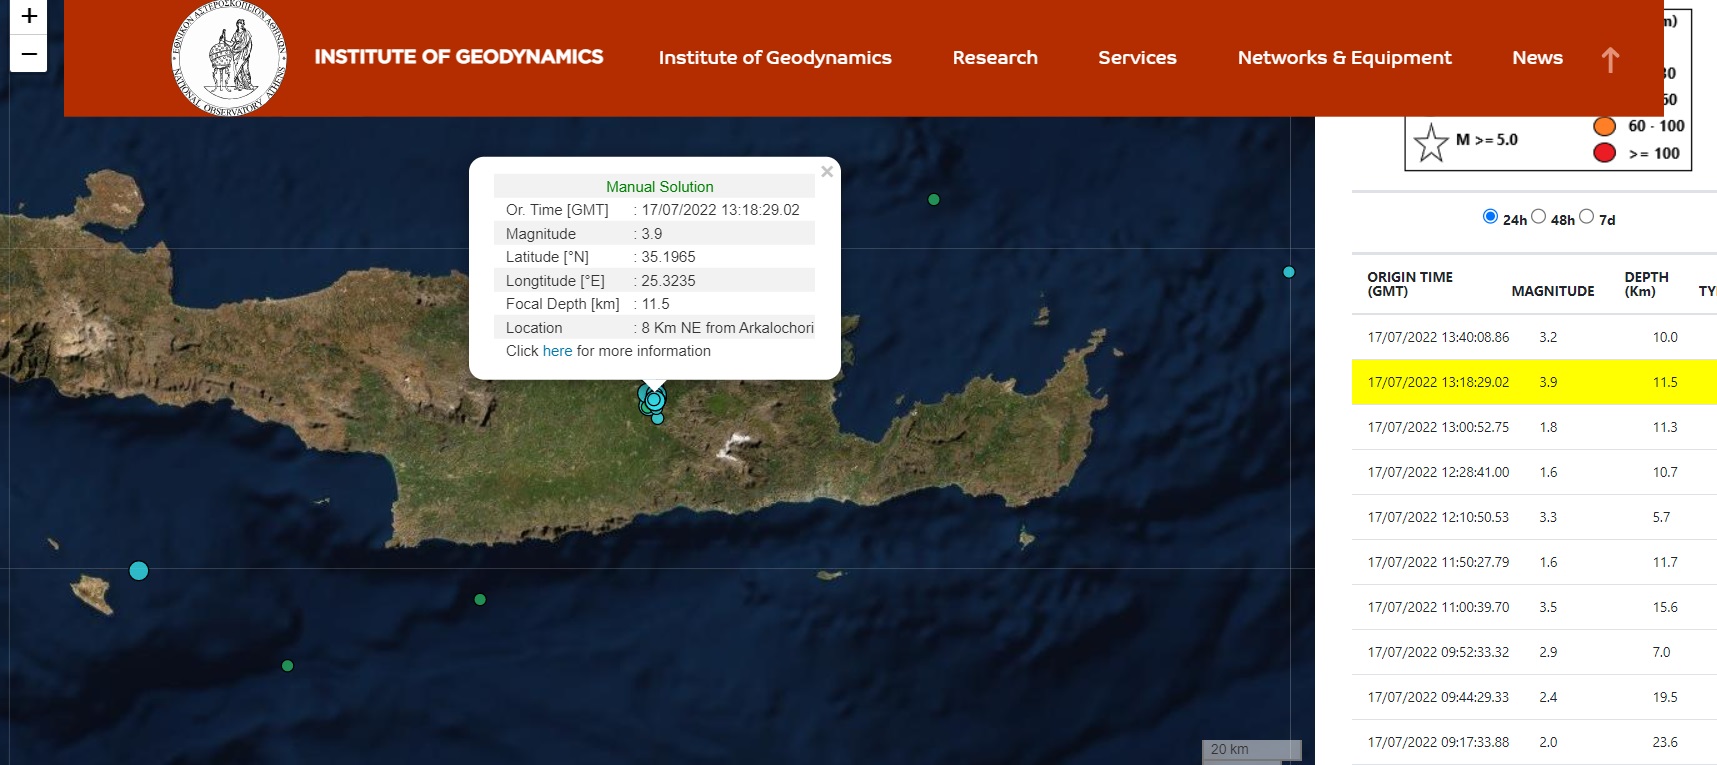Click the green earthquake marker north of Crete
Image resolution: width=1717 pixels, height=765 pixels.
tap(934, 200)
